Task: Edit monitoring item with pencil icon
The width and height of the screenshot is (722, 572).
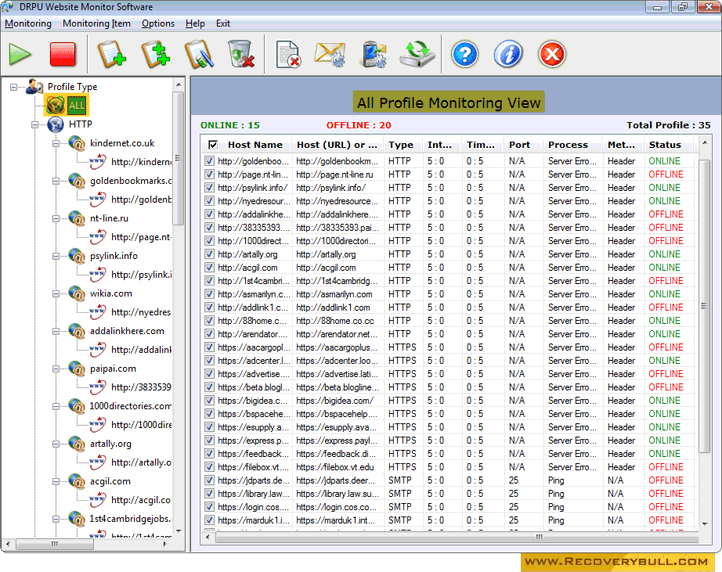Action: pos(199,54)
